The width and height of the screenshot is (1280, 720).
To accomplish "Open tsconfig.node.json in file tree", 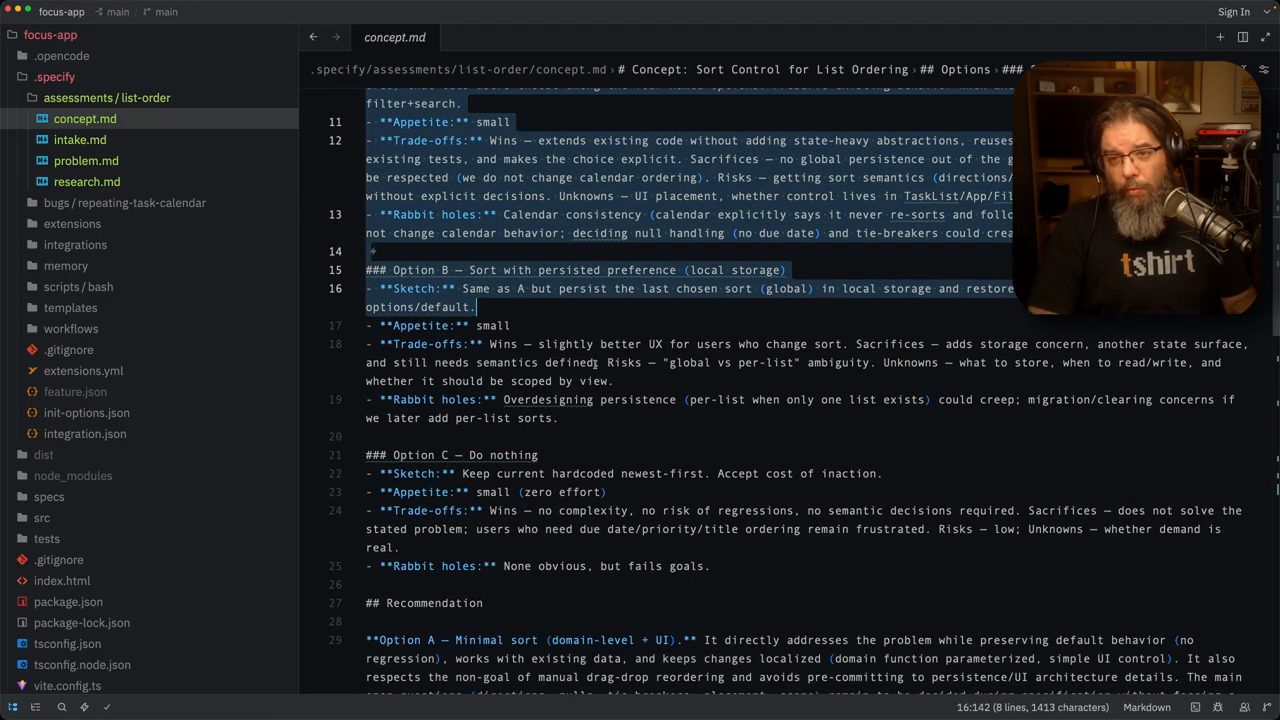I will [x=150, y=665].
